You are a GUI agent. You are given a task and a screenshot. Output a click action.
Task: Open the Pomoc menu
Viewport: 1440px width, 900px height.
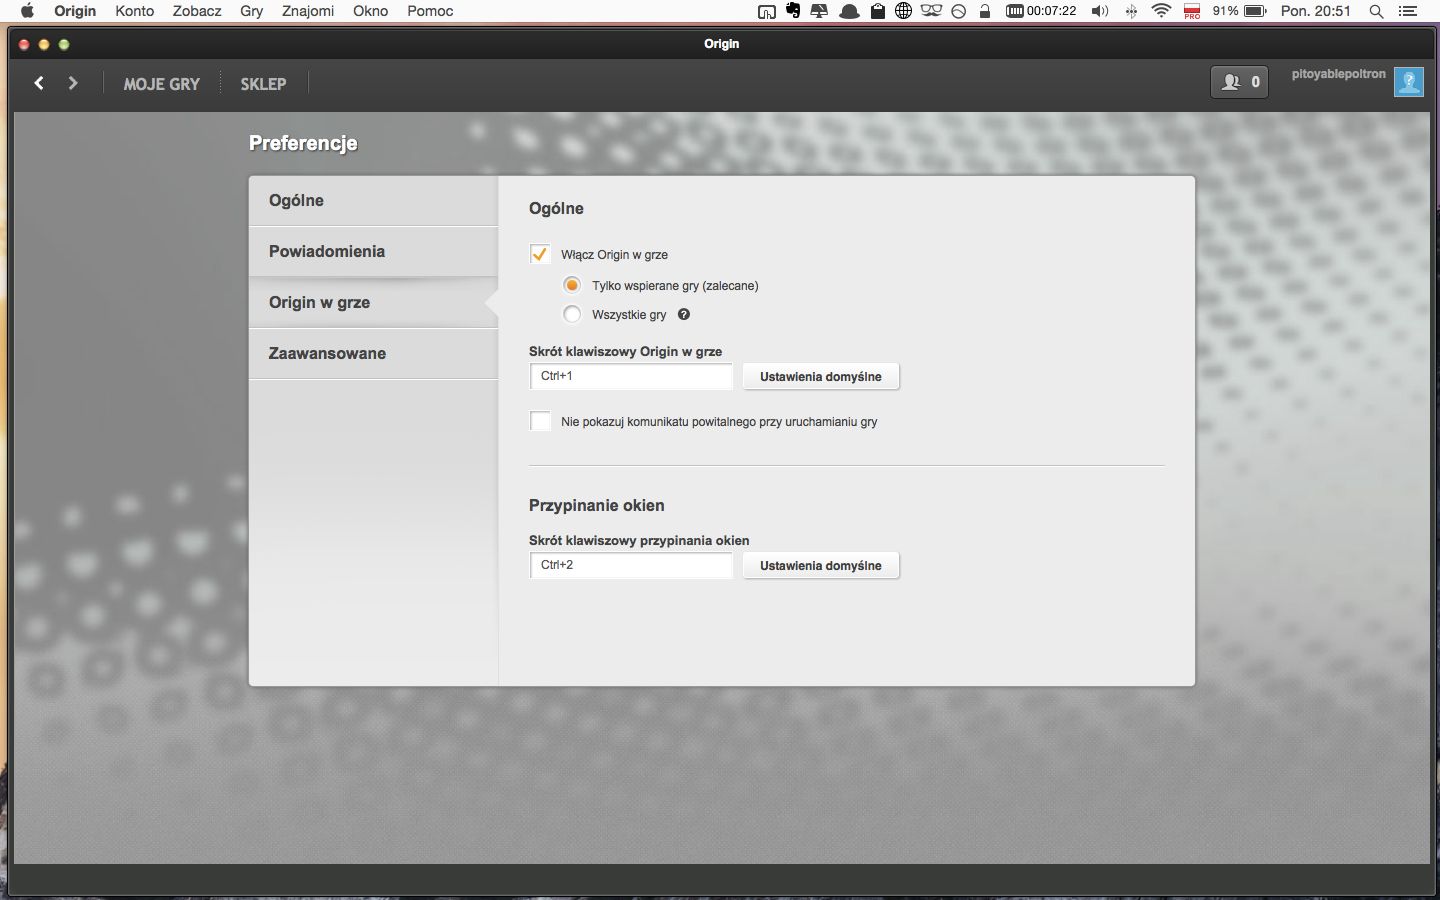click(x=430, y=11)
